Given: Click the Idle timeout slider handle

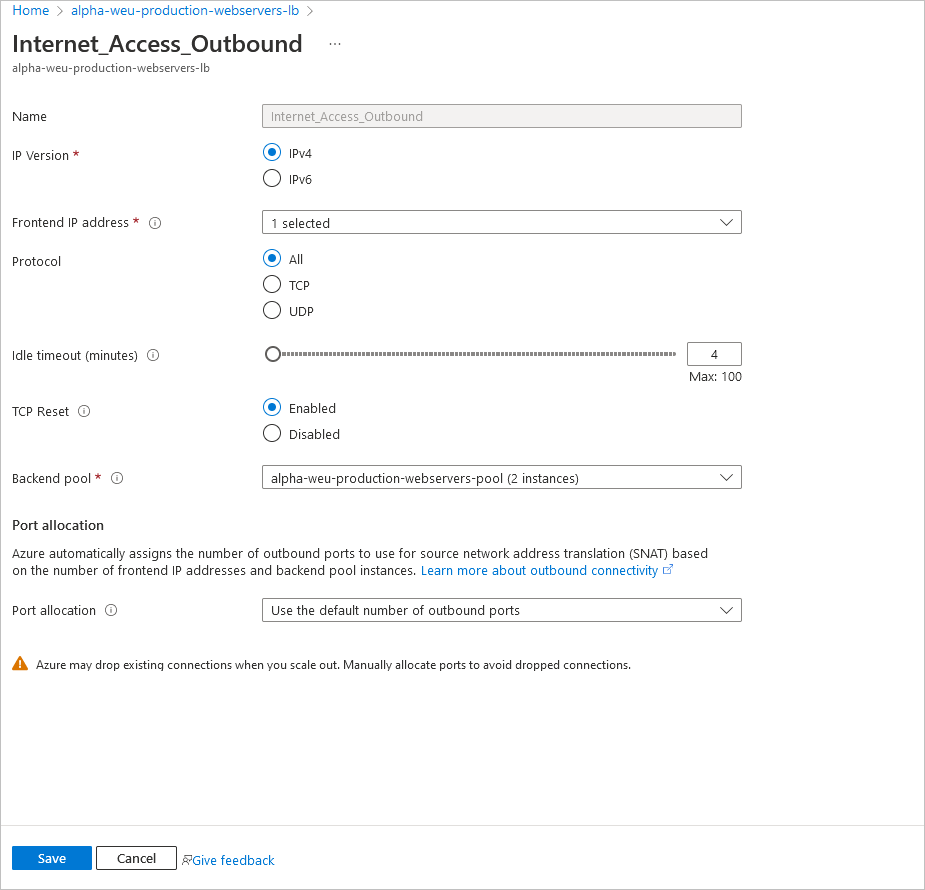Looking at the screenshot, I should coord(273,354).
